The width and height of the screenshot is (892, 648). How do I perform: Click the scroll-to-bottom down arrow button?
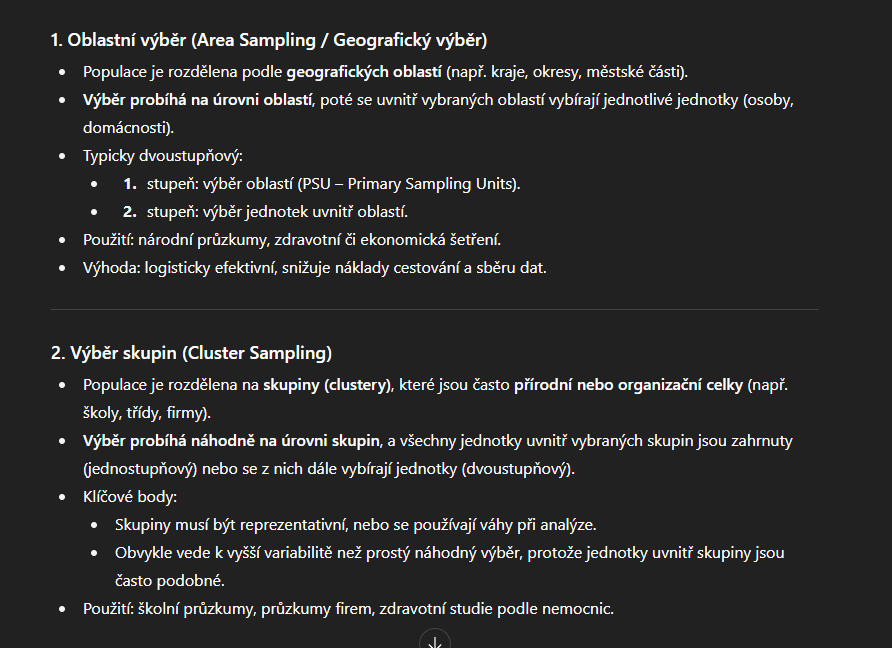pyautogui.click(x=435, y=641)
